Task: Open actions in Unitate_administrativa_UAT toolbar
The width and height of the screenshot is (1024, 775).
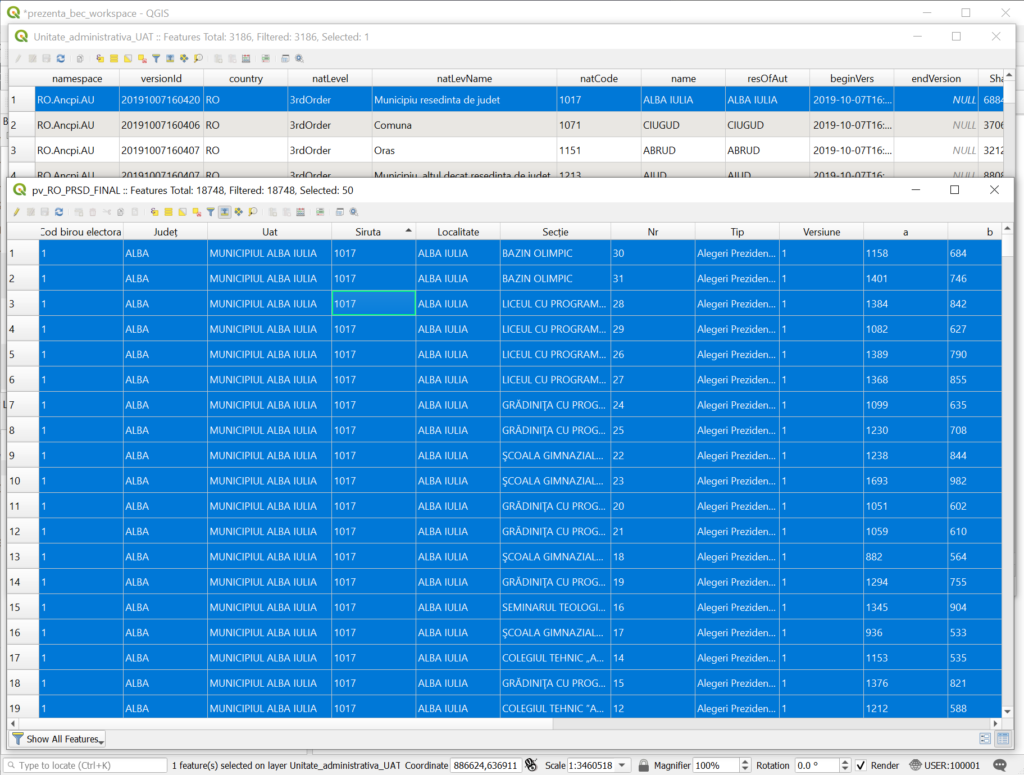Action: tap(299, 59)
